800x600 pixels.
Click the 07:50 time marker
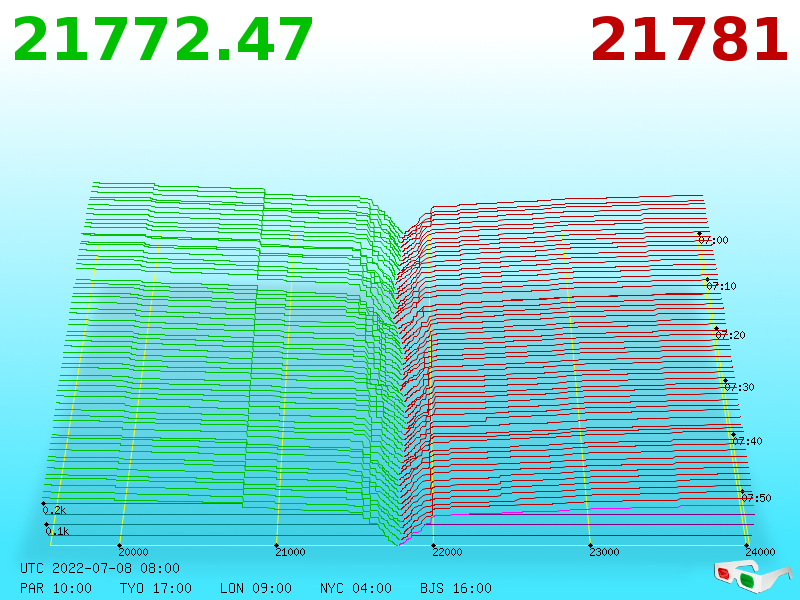click(756, 498)
